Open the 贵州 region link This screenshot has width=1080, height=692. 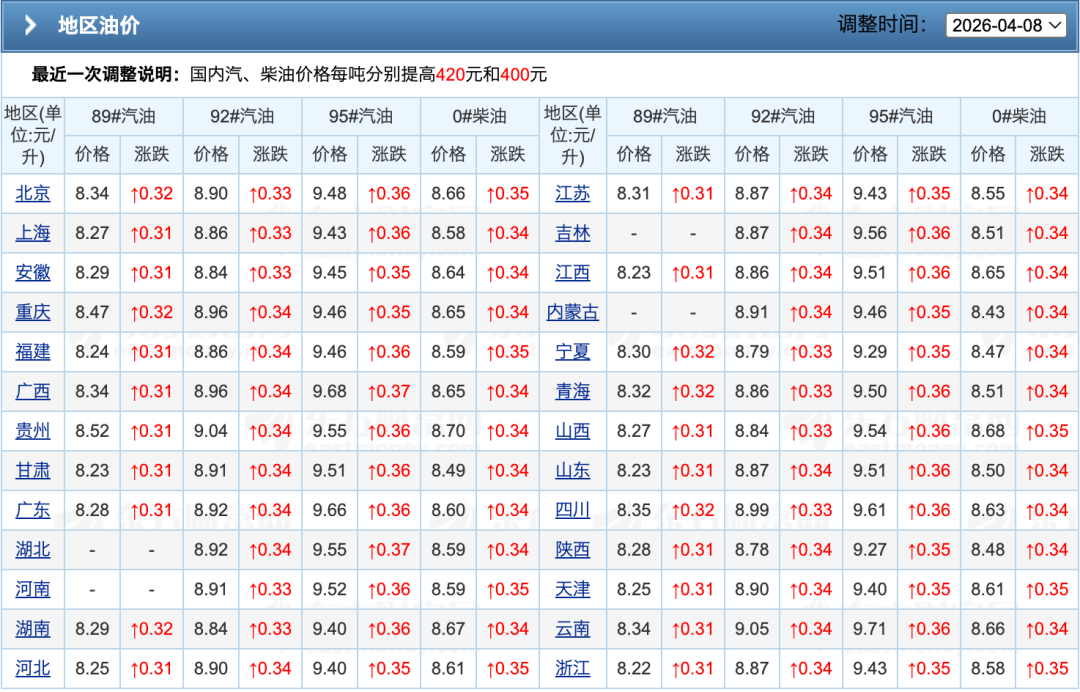pos(33,431)
